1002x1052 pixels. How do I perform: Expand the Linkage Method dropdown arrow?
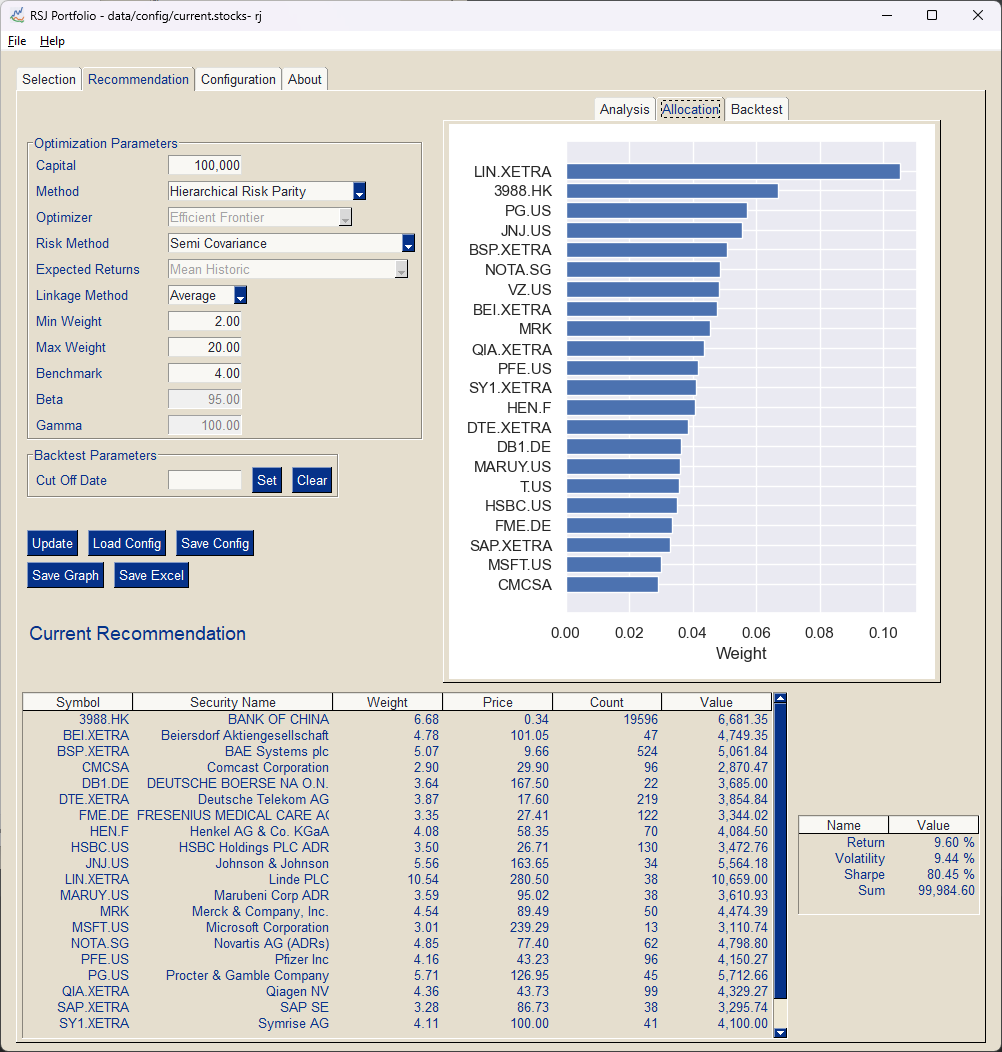pyautogui.click(x=240, y=295)
